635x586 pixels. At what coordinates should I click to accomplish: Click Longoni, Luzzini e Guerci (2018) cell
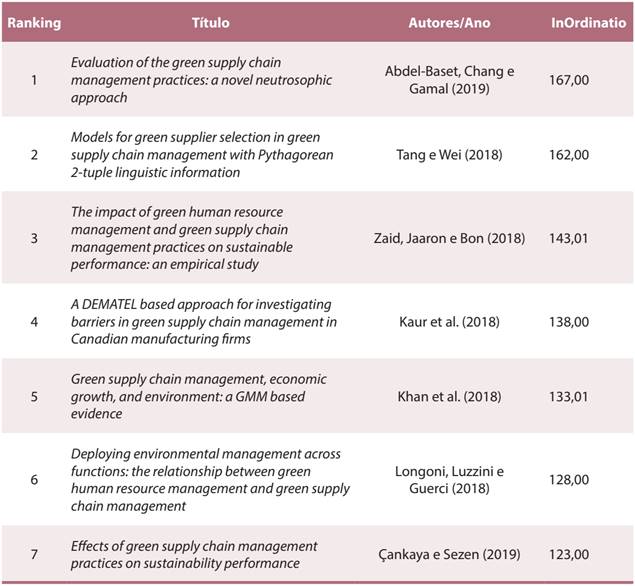[448, 480]
